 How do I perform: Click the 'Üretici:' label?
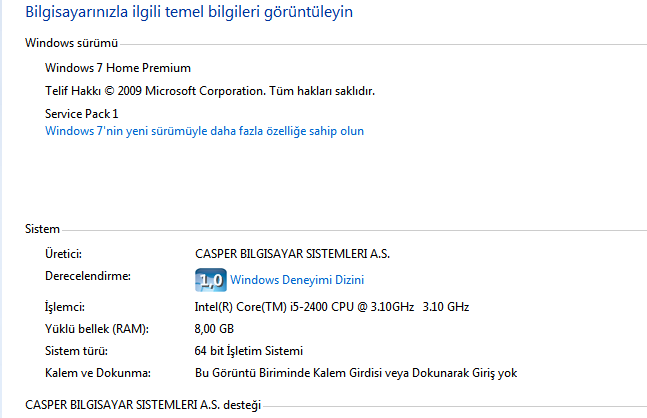(64, 254)
